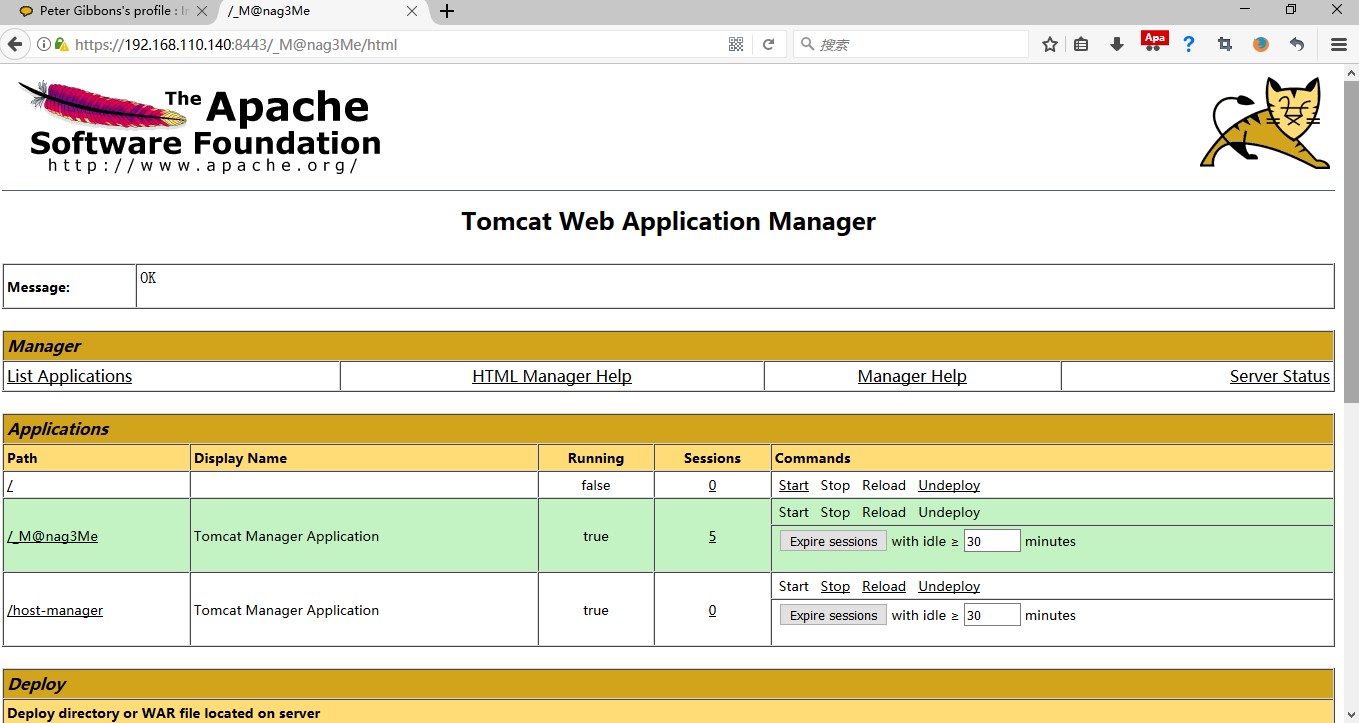Click the padlock warning icon beside the URL
1359x723 pixels.
[x=60, y=45]
